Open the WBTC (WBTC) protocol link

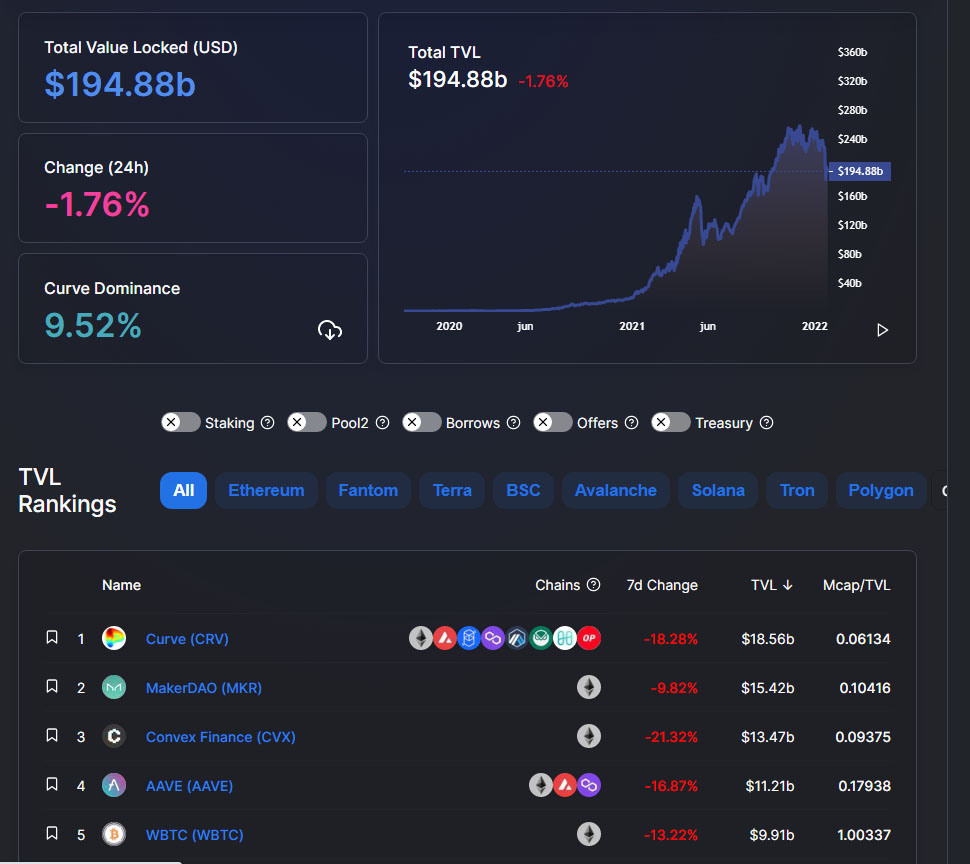(x=194, y=835)
